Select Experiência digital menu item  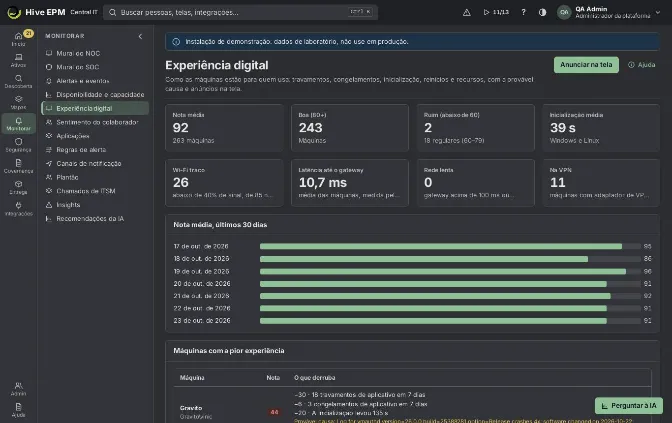click(x=95, y=108)
